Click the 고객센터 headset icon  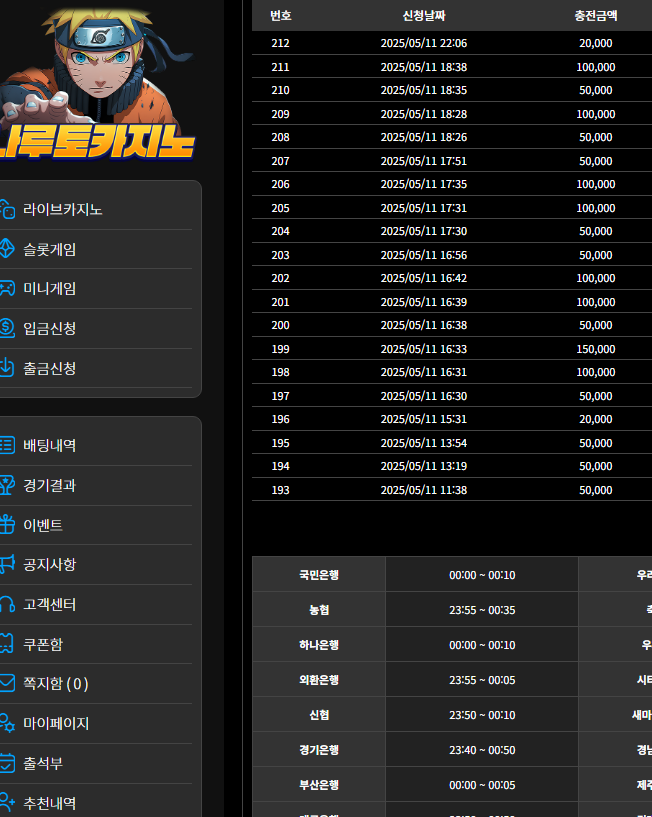(x=7, y=604)
